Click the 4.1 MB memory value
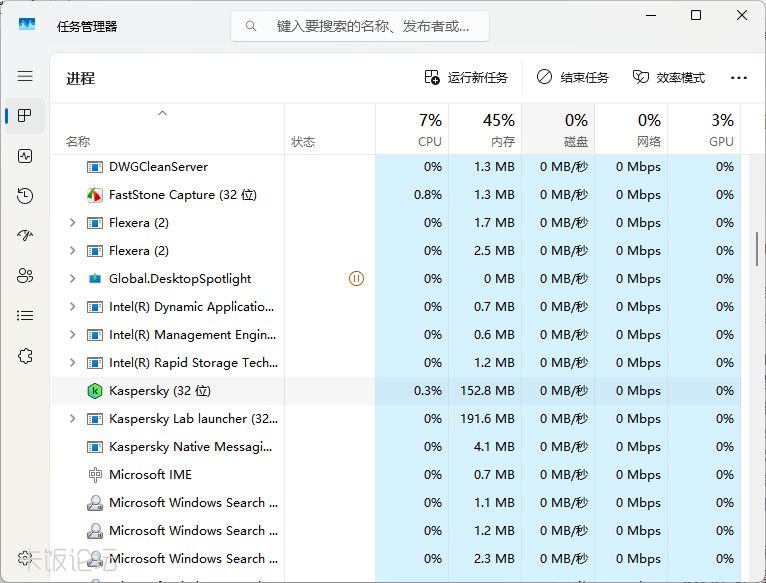 (x=494, y=447)
